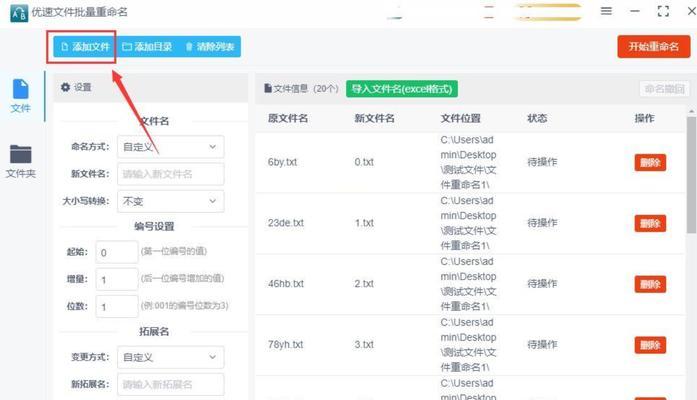This screenshot has width=697, height=400.
Task: Click the 添加文件 button
Action: tap(84, 47)
